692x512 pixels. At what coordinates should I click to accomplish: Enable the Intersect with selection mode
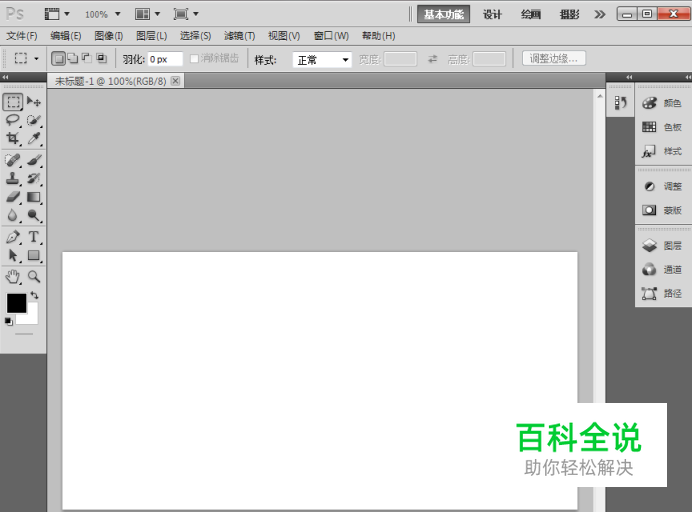click(101, 59)
